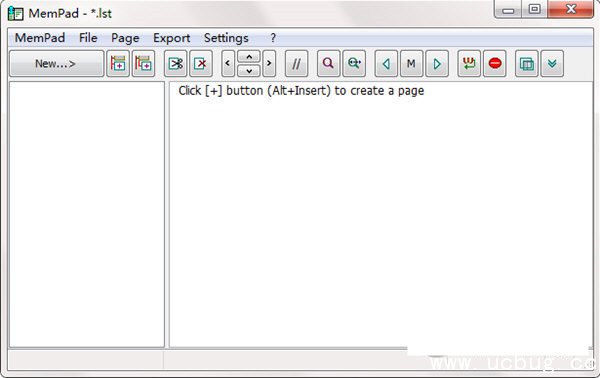The width and height of the screenshot is (600, 378).
Task: Toggle word wrap icon
Action: [x=469, y=64]
